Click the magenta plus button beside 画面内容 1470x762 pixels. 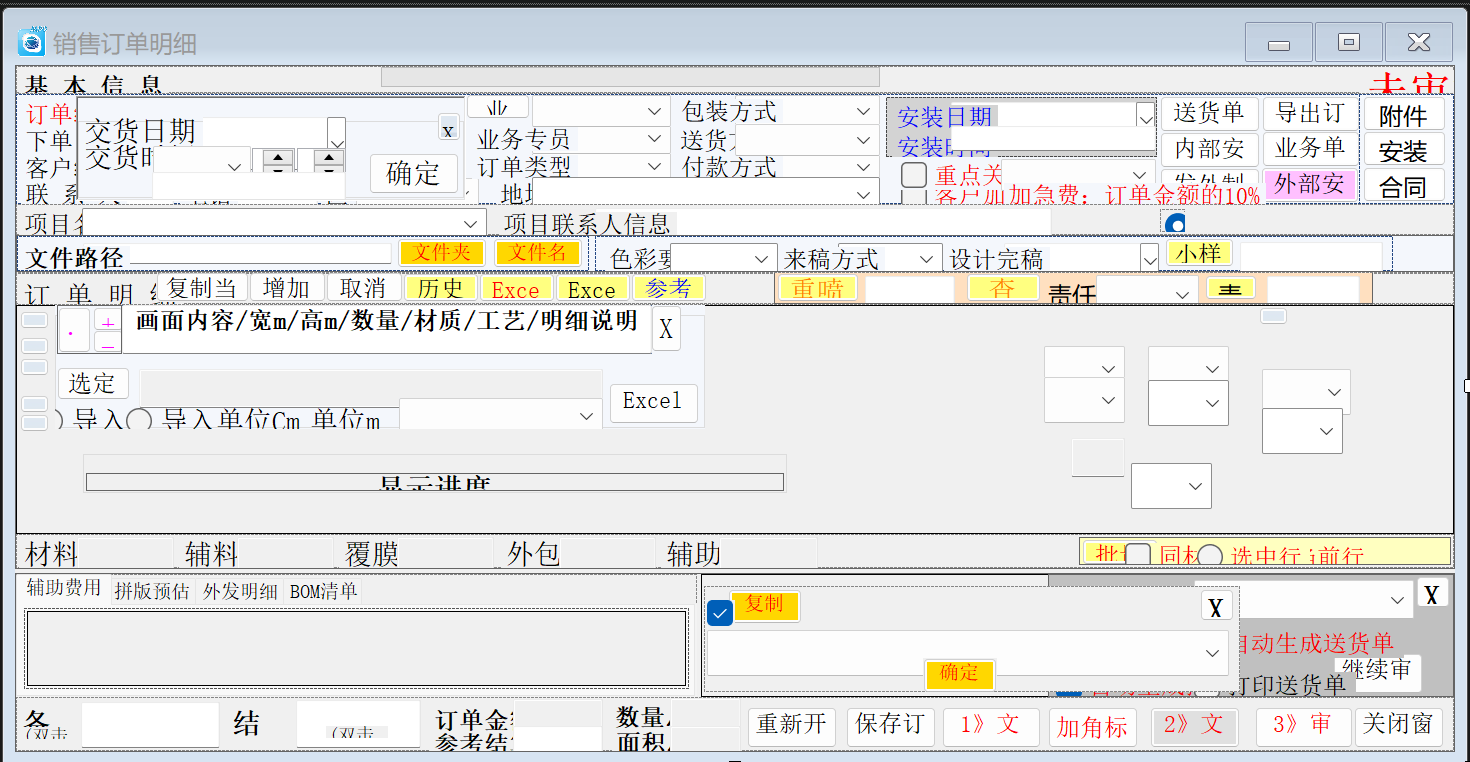pos(108,321)
